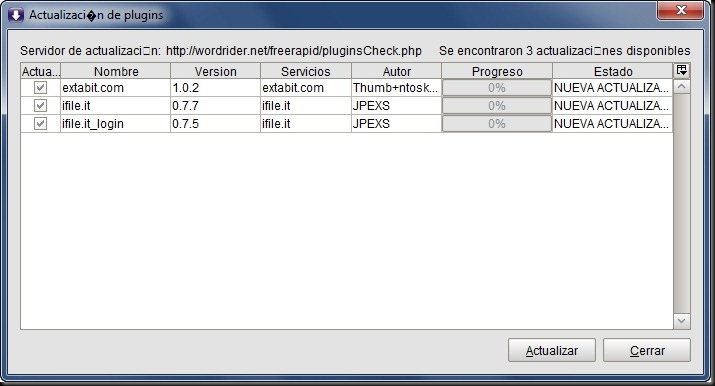Click the Servicios column header
The width and height of the screenshot is (715, 386).
pos(306,71)
